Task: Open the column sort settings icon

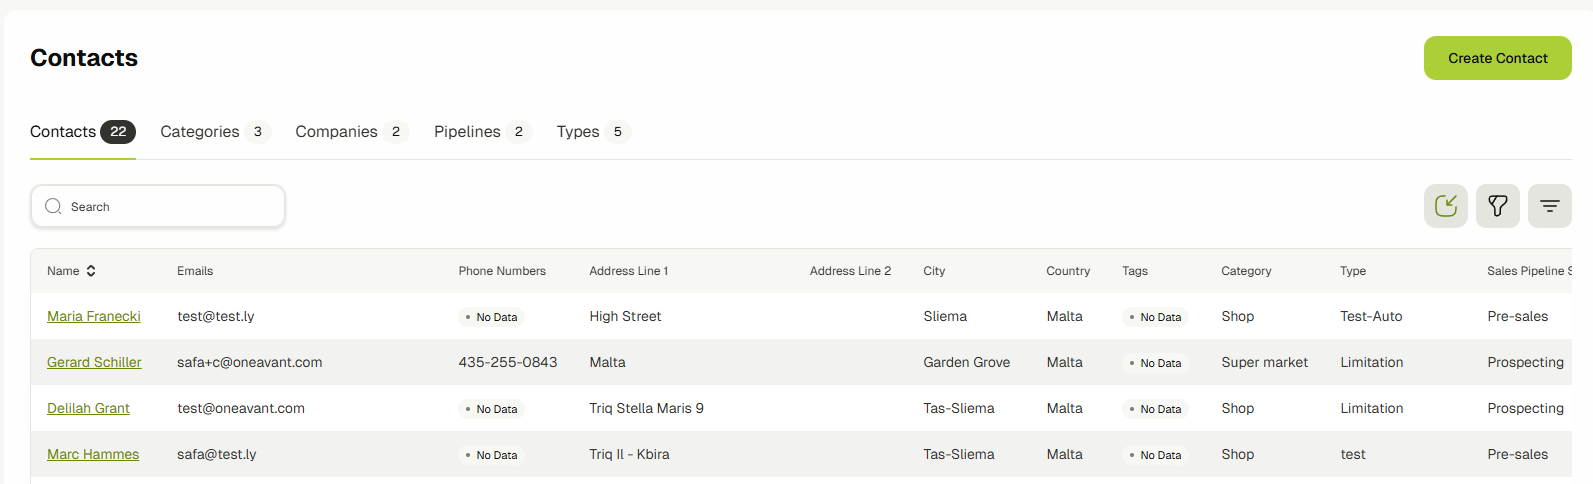Action: pos(1549,206)
